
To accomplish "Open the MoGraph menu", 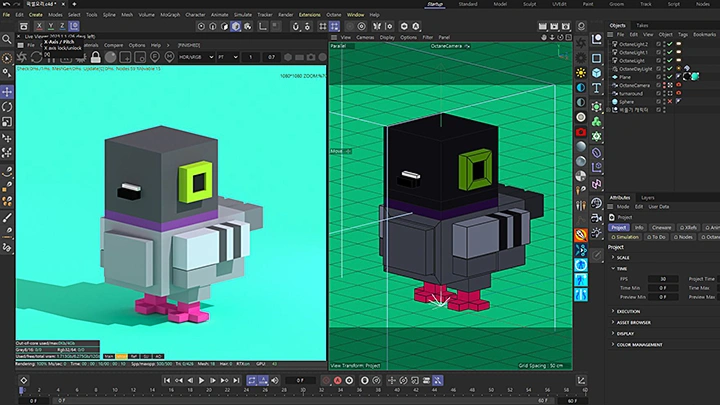I will pos(170,15).
